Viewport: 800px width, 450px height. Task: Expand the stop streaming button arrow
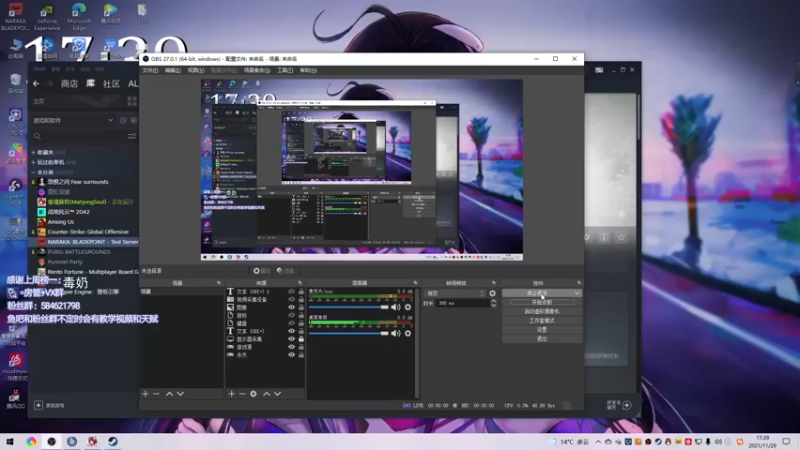click(x=575, y=293)
